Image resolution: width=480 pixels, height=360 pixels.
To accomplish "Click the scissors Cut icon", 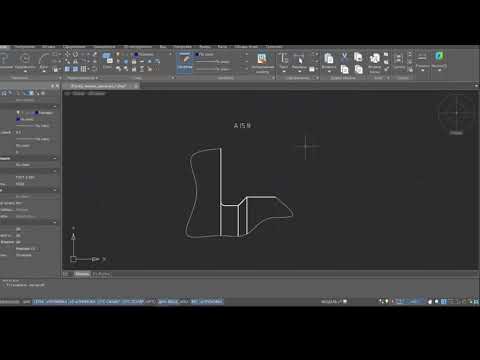I will coord(344,56).
